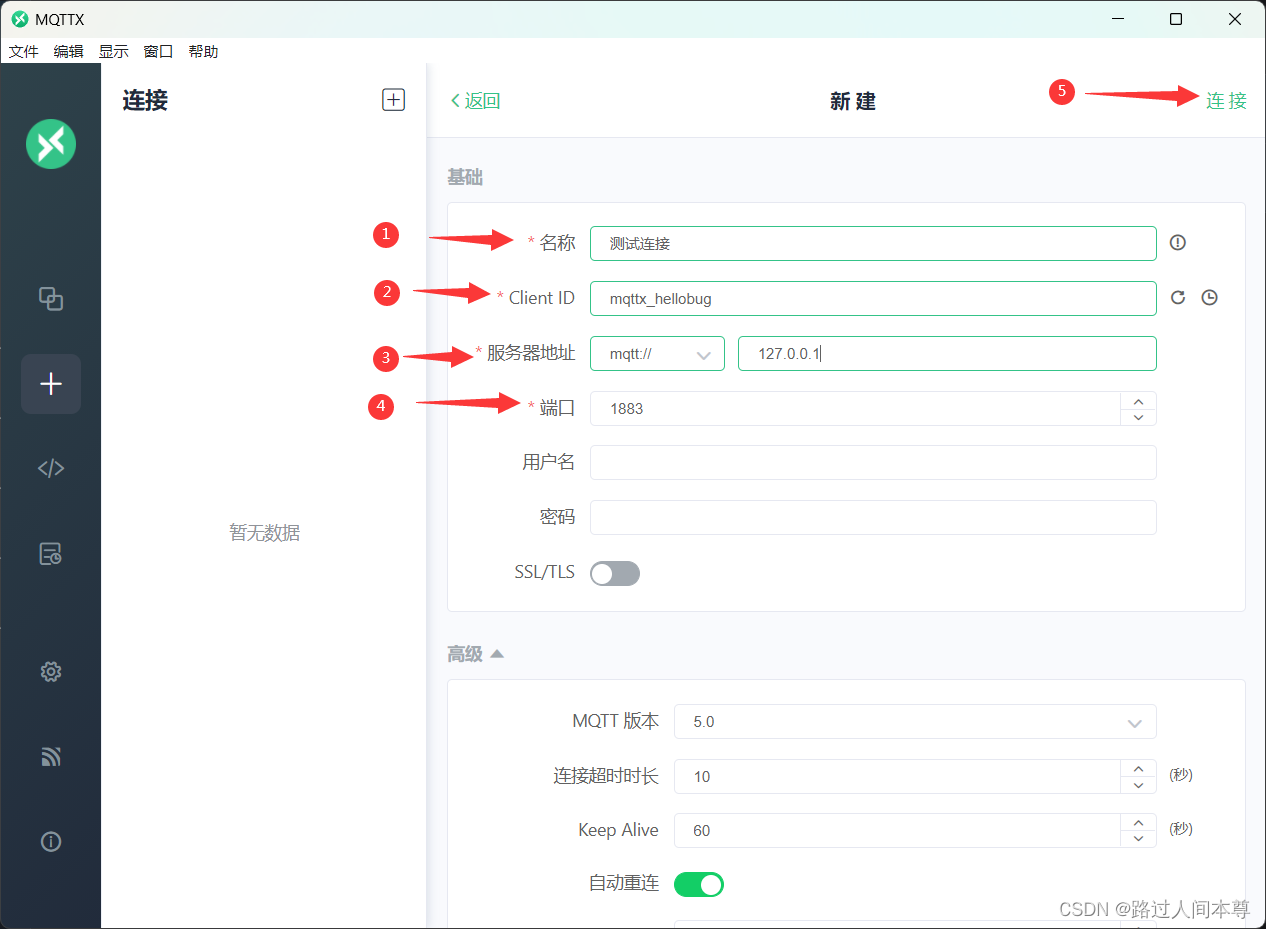Open the log page icon
Viewport: 1266px width, 929px height.
(x=51, y=554)
